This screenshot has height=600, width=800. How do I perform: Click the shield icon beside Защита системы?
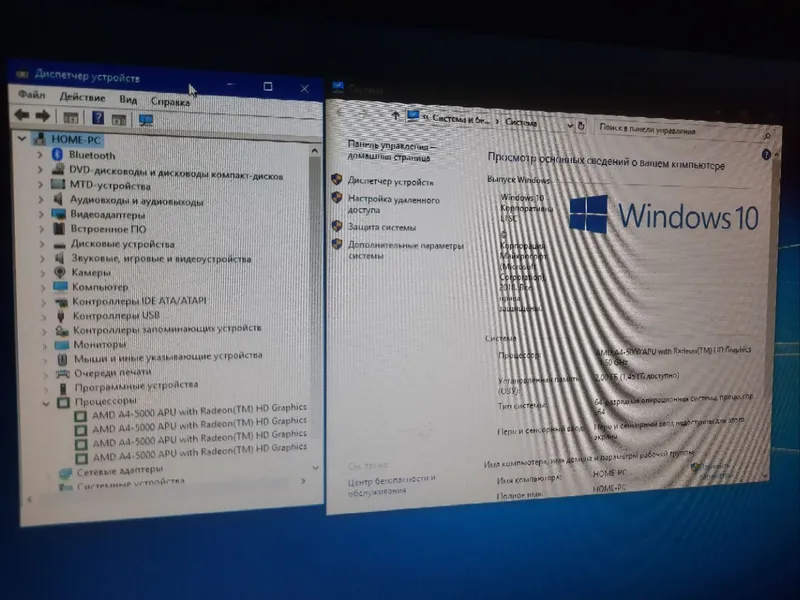tap(337, 226)
